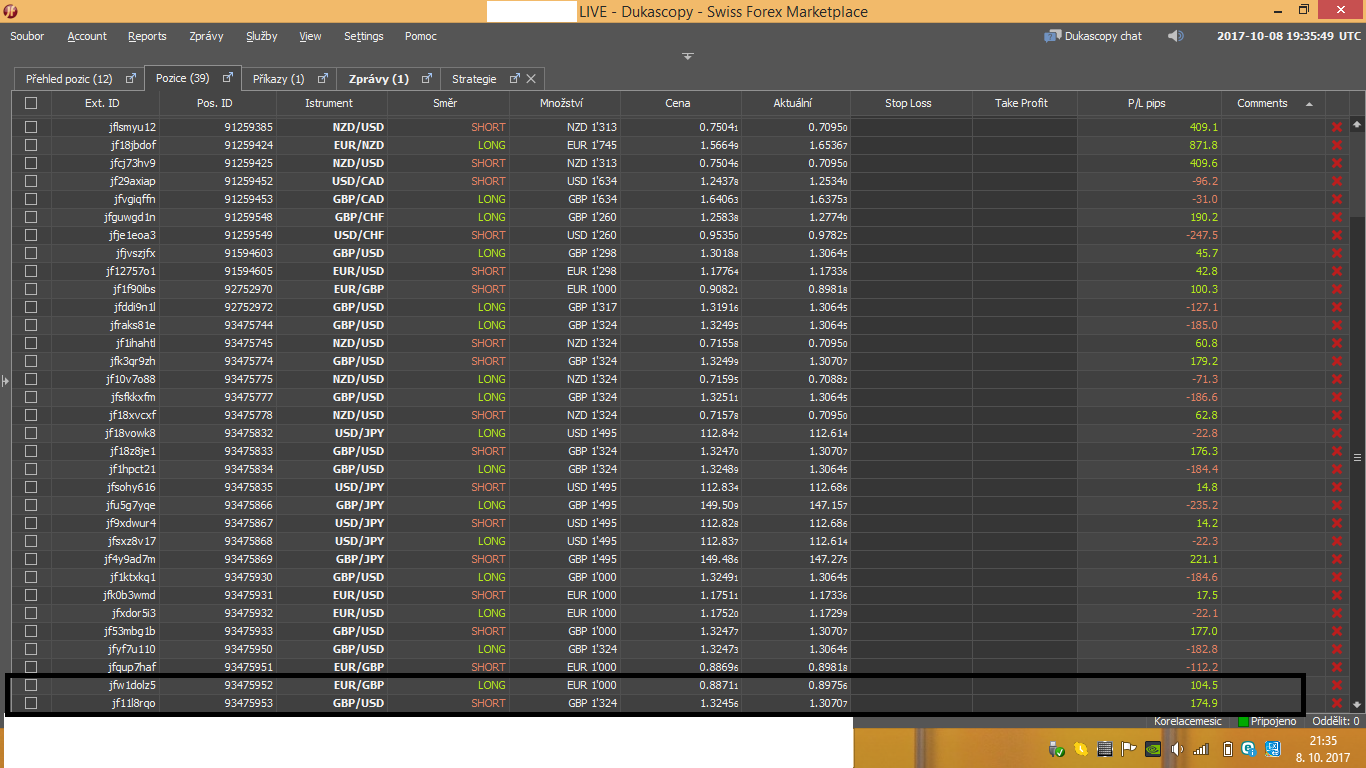This screenshot has width=1366, height=768.
Task: Select the checkbox for row jfcj73hv9
Action: (x=31, y=163)
